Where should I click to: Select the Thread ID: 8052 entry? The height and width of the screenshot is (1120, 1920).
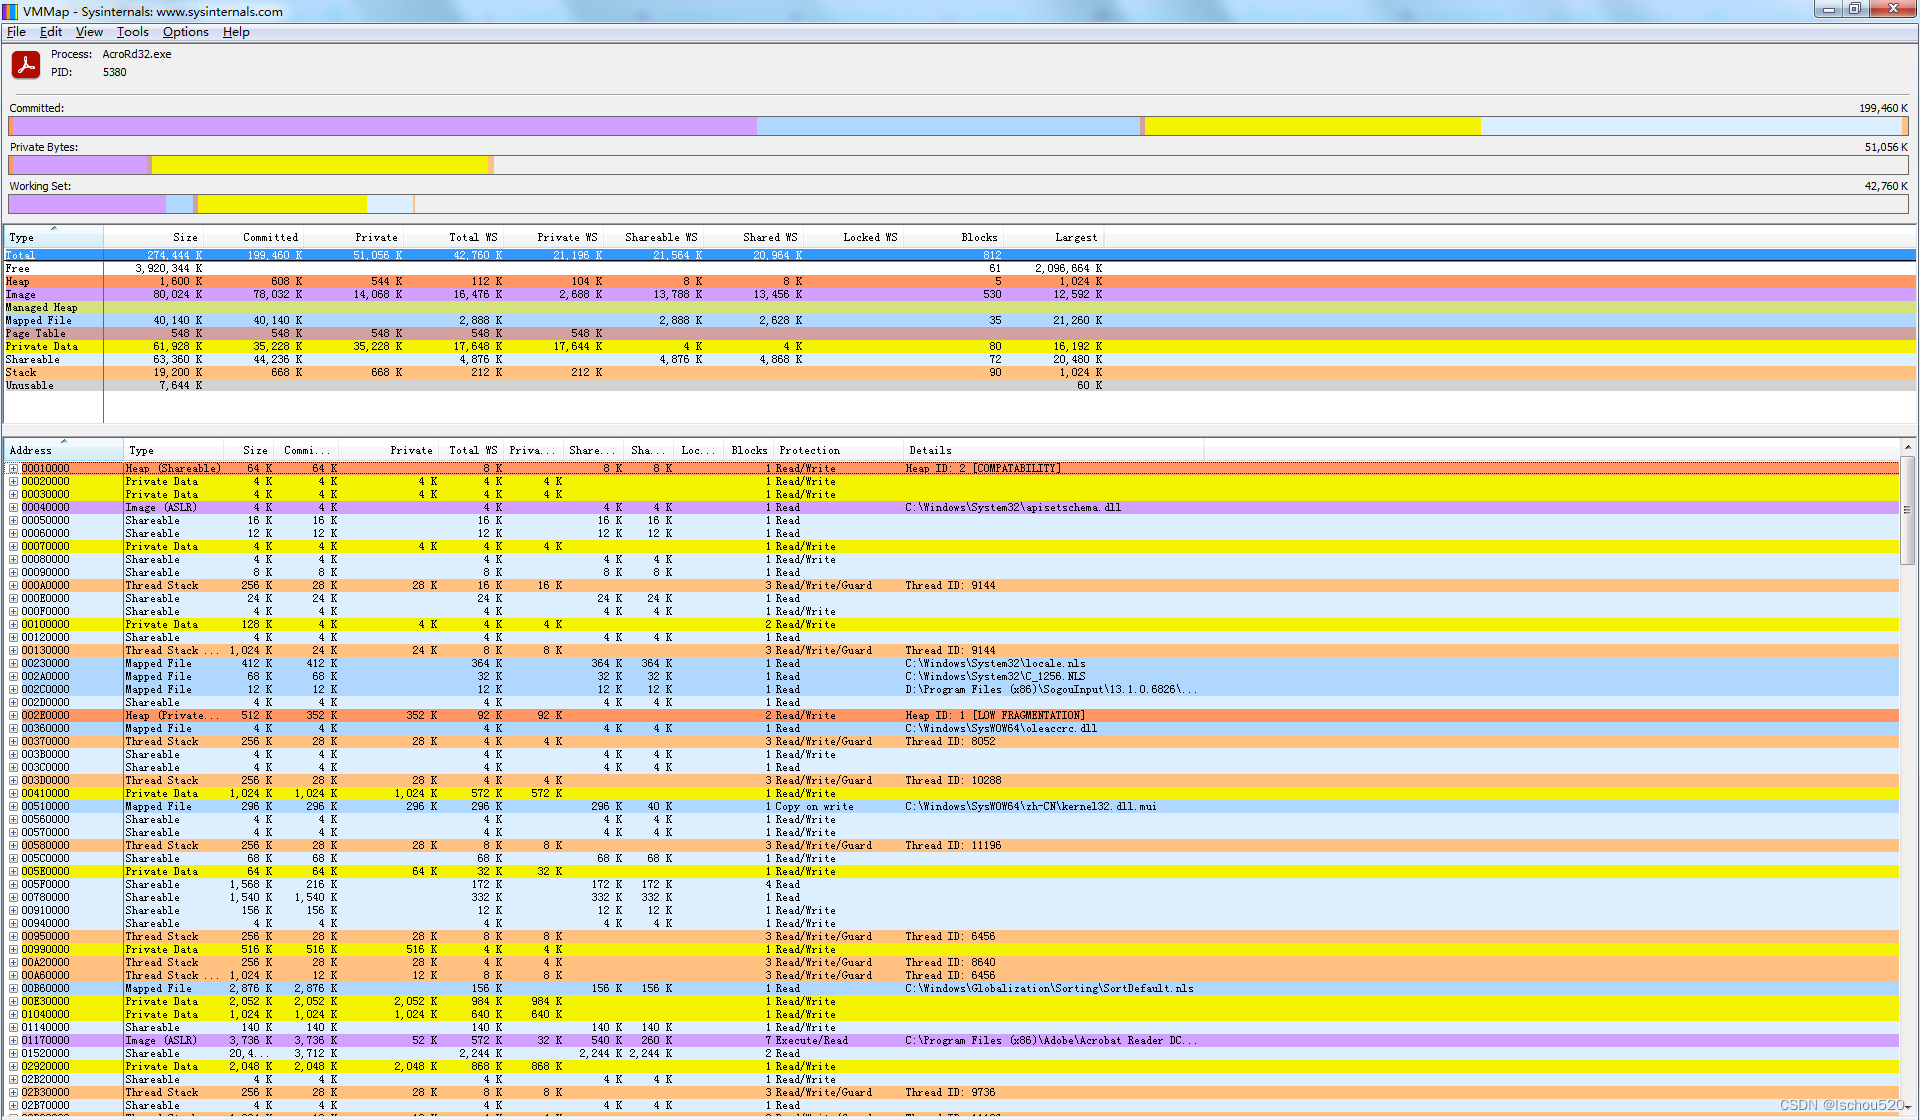point(950,741)
